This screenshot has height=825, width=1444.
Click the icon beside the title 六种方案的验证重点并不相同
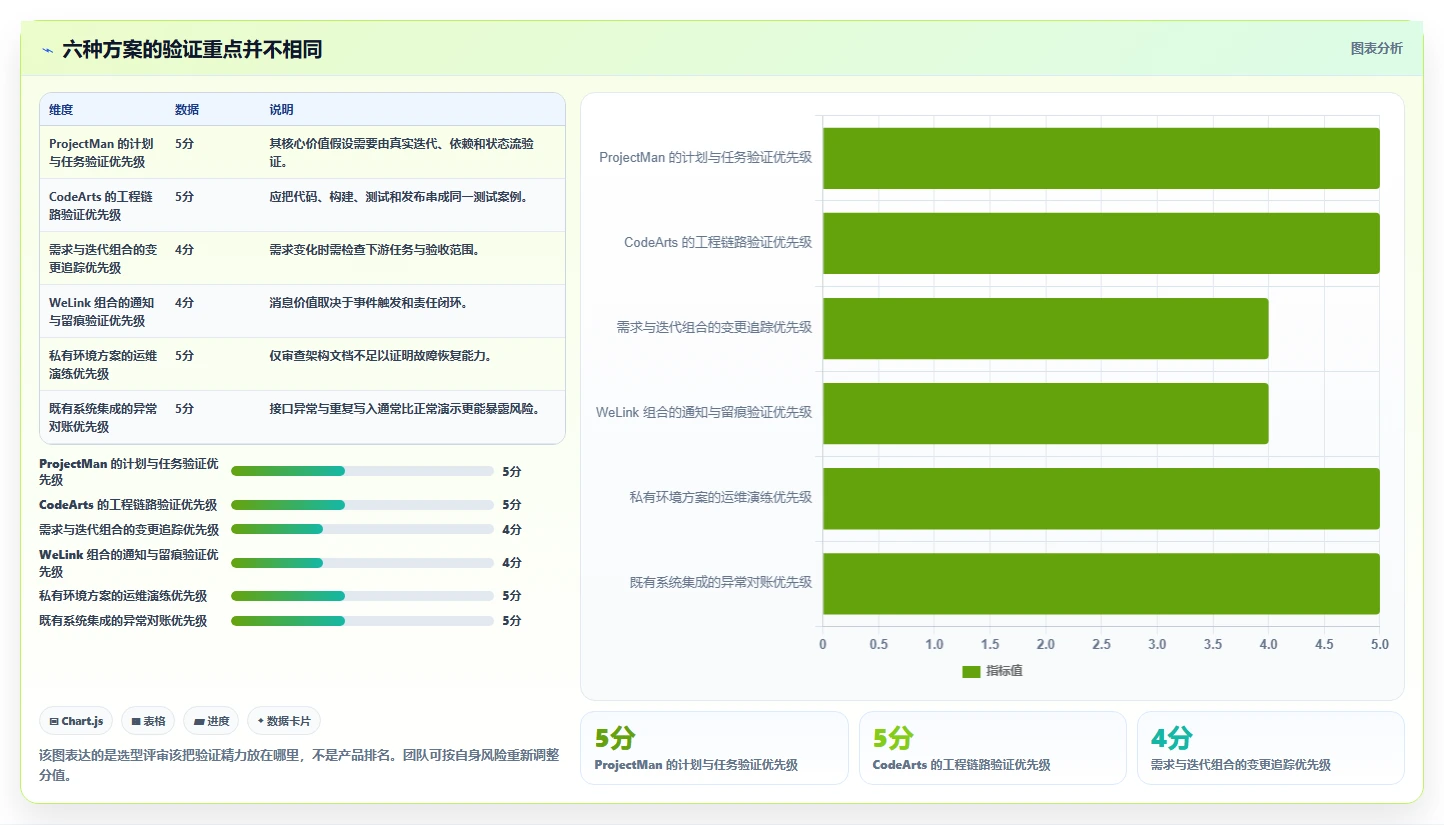(x=47, y=50)
